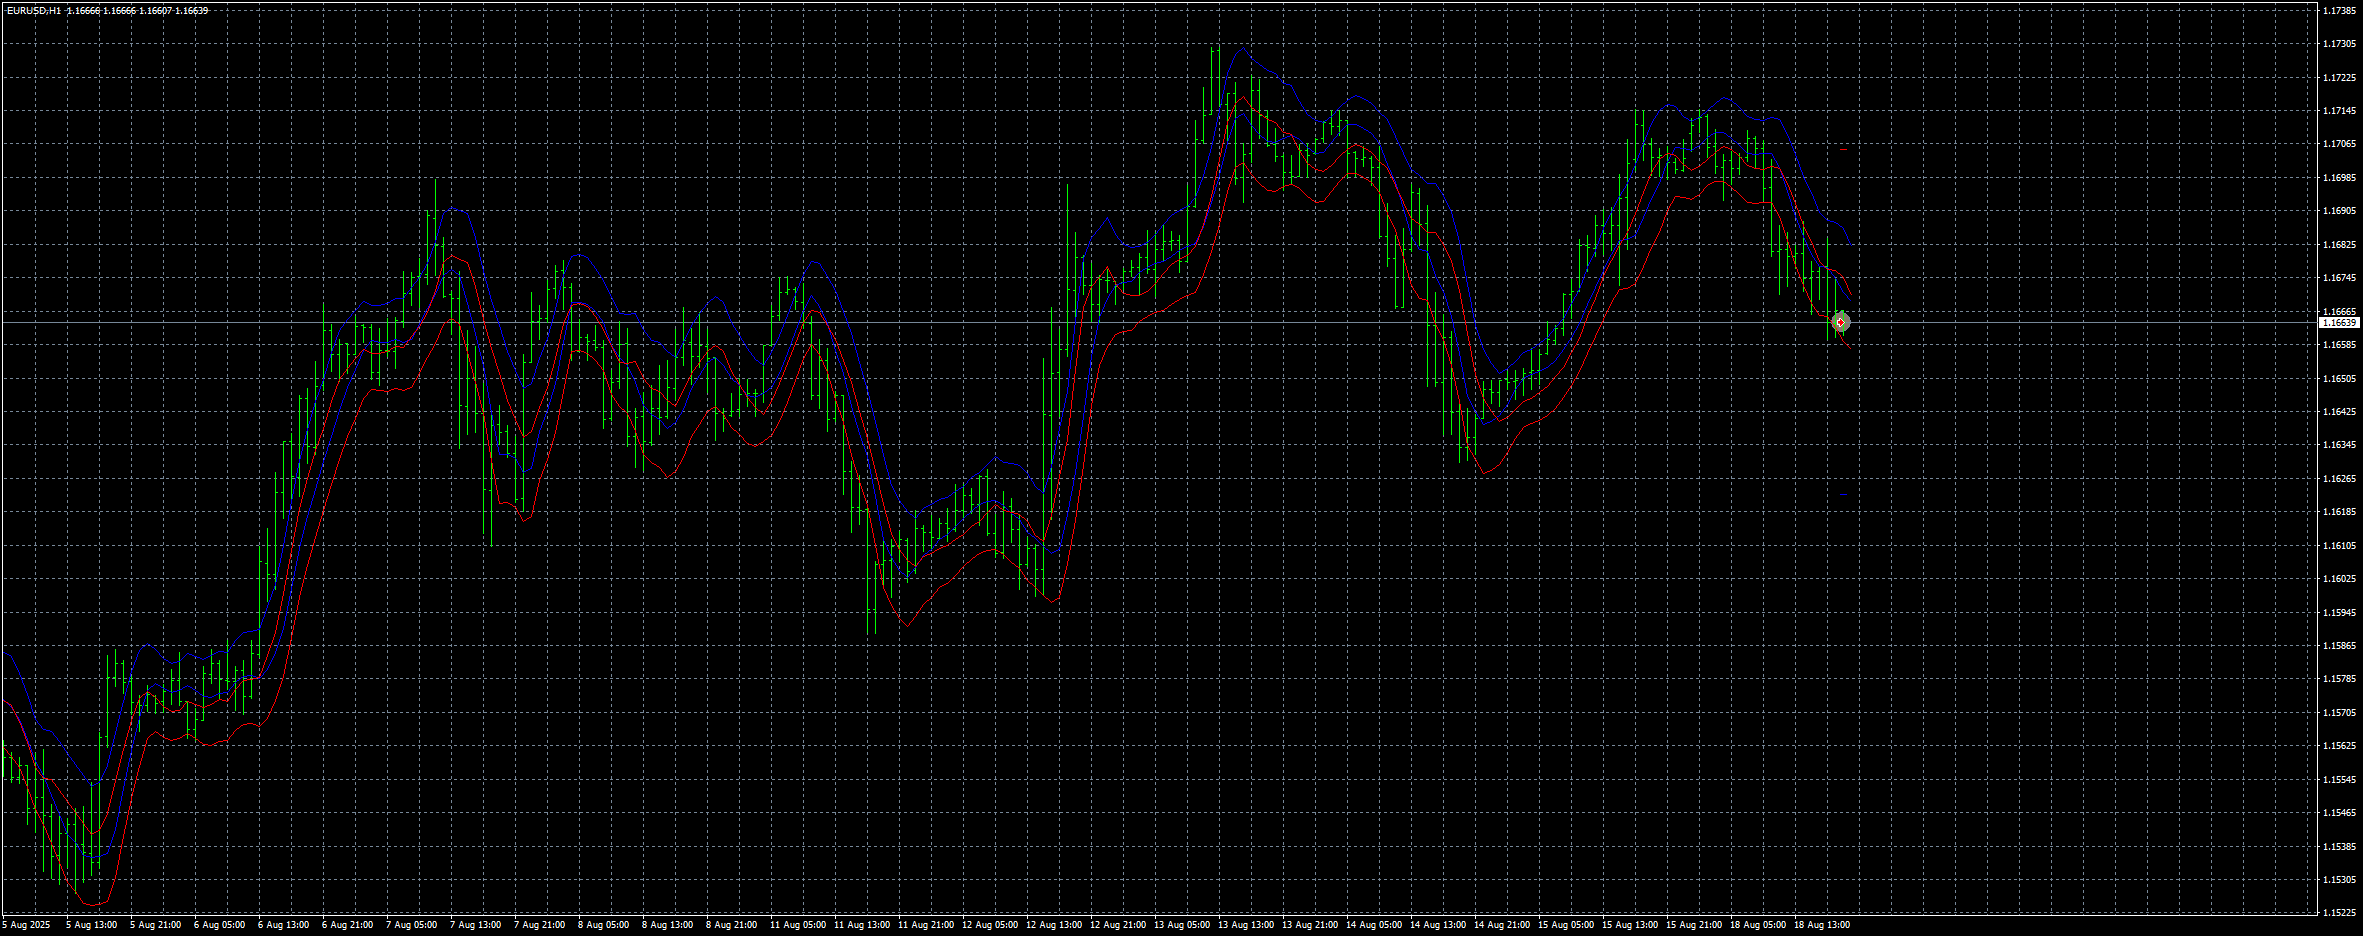The height and width of the screenshot is (936, 2363).
Task: Click the 1.16905 price scale label
Action: point(2340,211)
